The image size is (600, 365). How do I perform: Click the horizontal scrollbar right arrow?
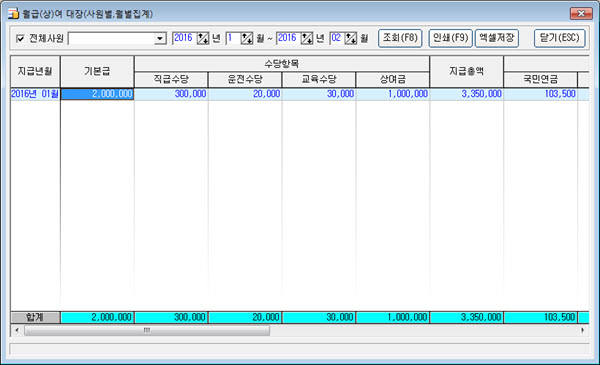(x=583, y=330)
